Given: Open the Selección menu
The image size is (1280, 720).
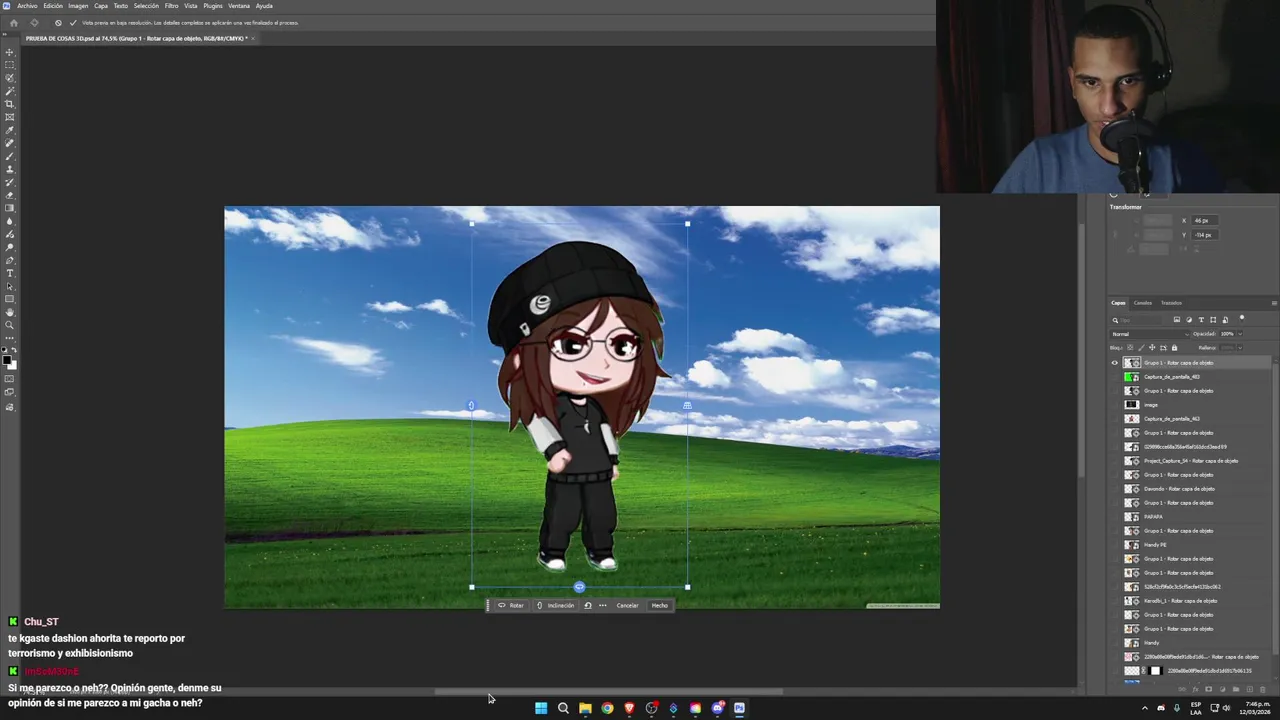Looking at the screenshot, I should click(146, 6).
